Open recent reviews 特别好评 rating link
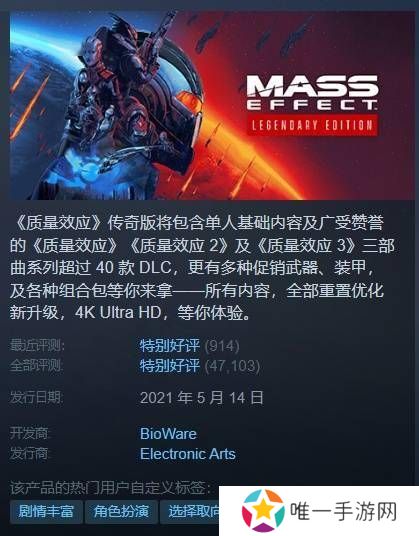 pyautogui.click(x=170, y=346)
